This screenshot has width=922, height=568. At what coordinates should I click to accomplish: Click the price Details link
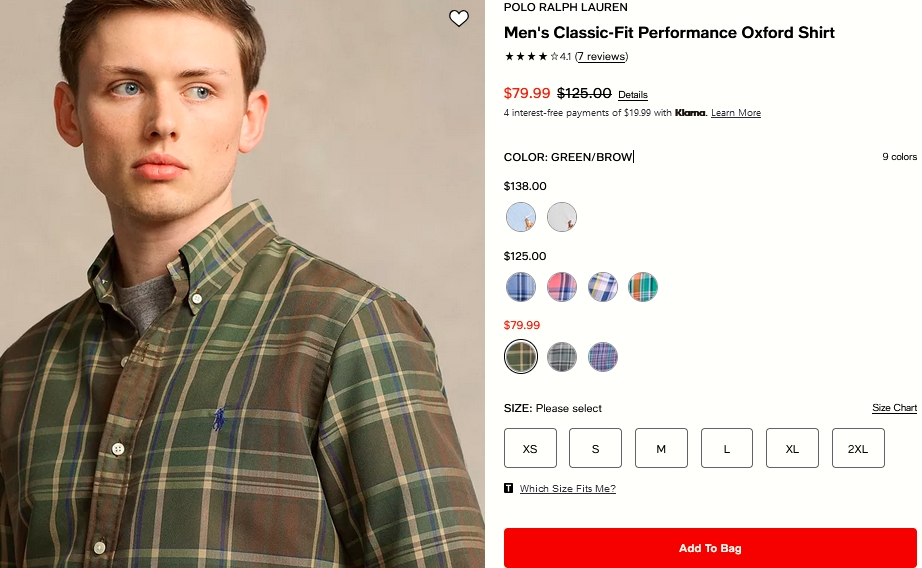point(633,95)
